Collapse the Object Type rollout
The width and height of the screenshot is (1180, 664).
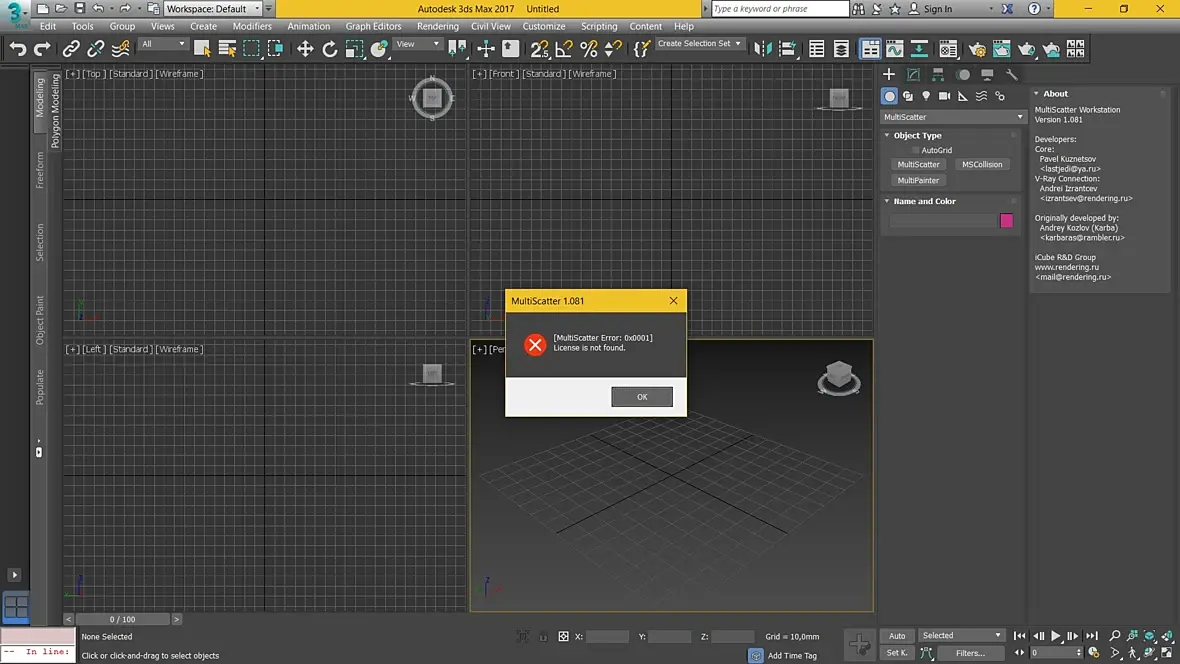point(917,135)
